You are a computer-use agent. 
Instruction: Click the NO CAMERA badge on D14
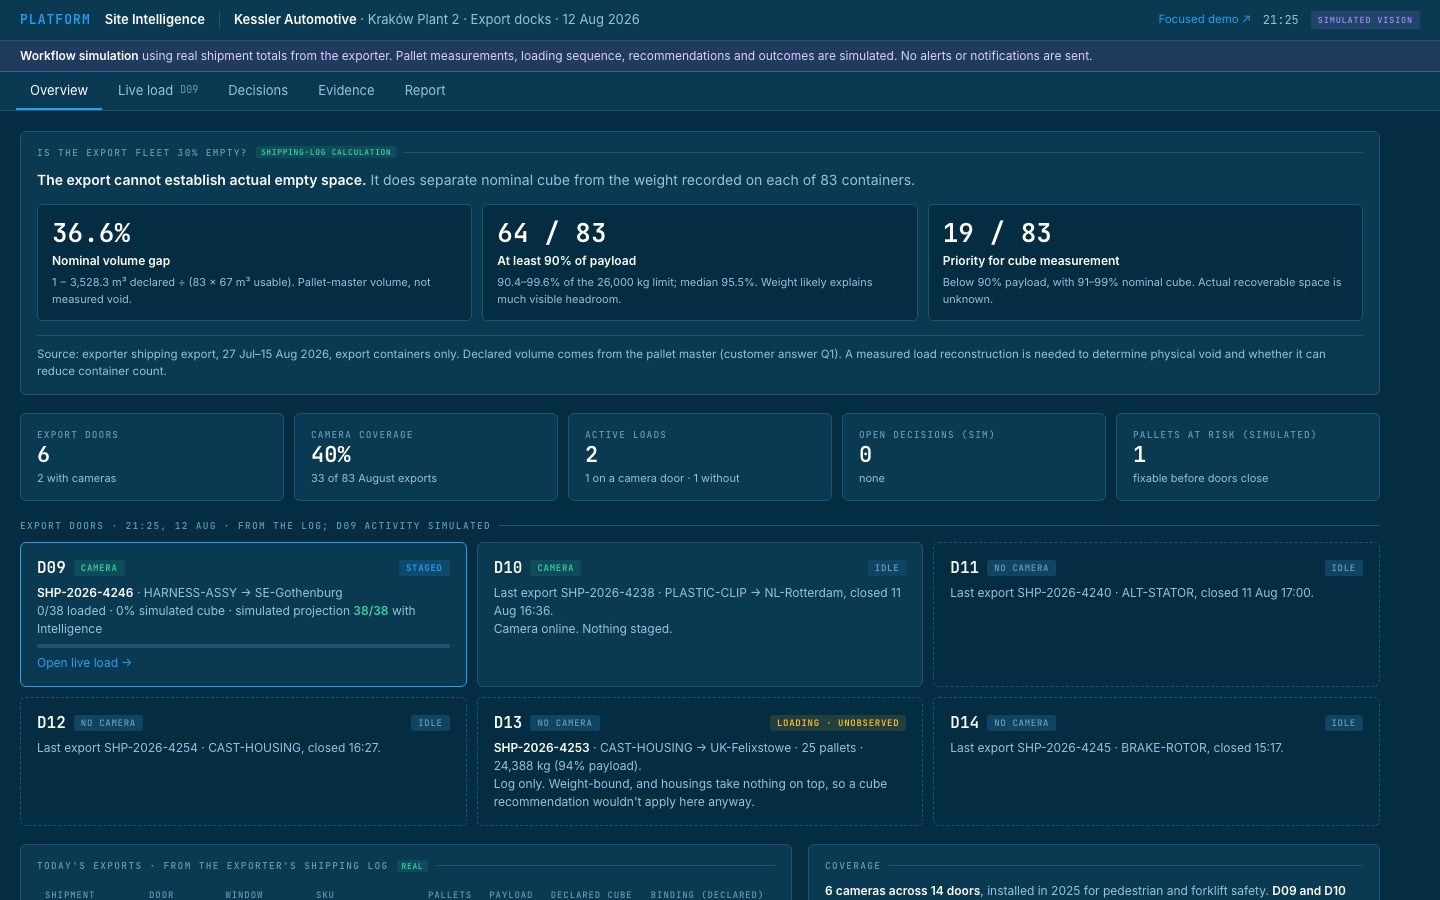(1022, 723)
